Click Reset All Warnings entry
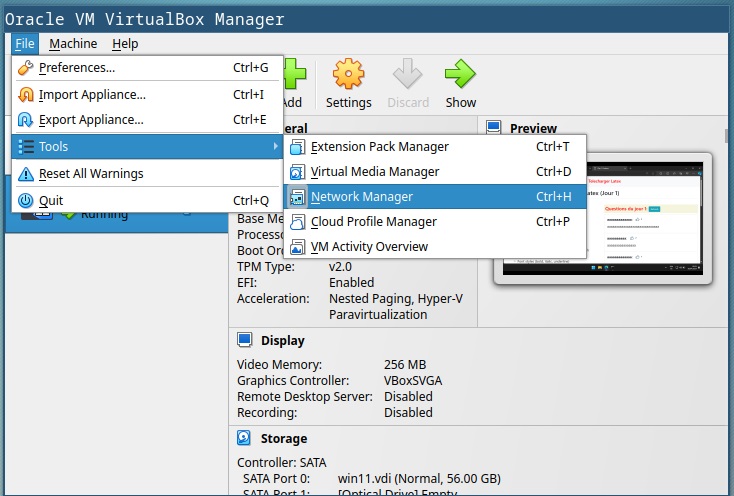The width and height of the screenshot is (734, 496). tap(147, 174)
